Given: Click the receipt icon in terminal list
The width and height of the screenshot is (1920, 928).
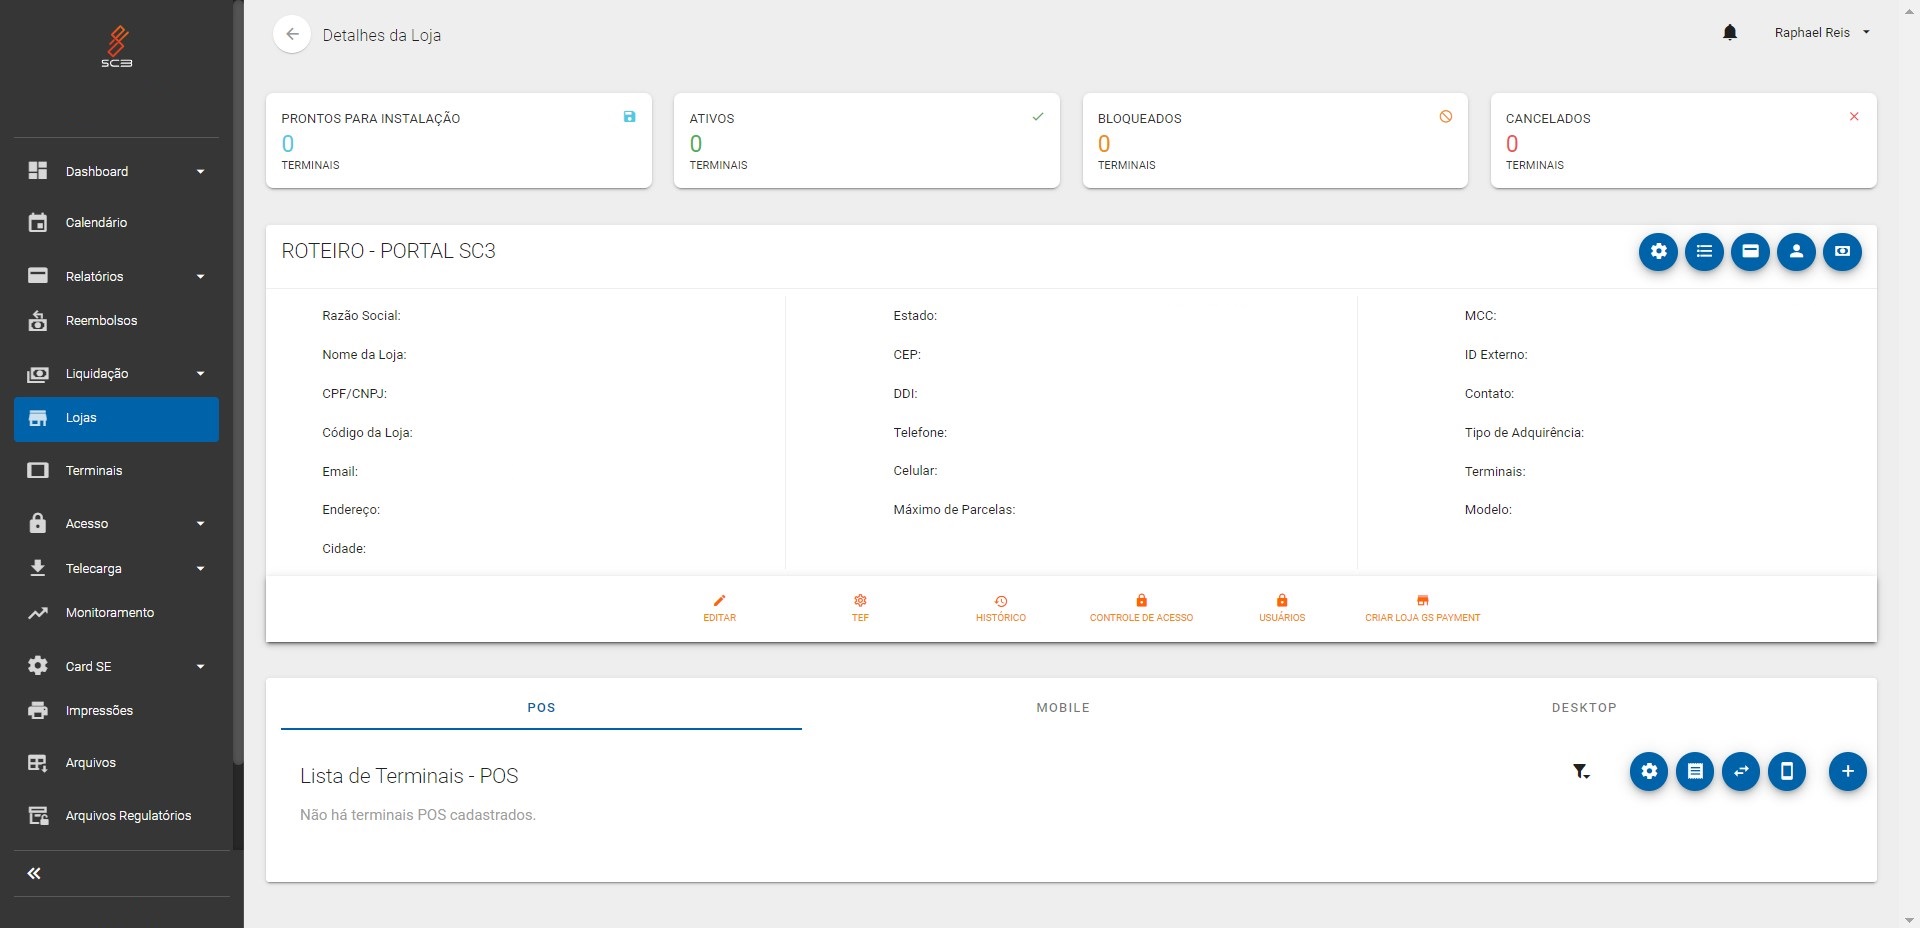Looking at the screenshot, I should tap(1695, 771).
